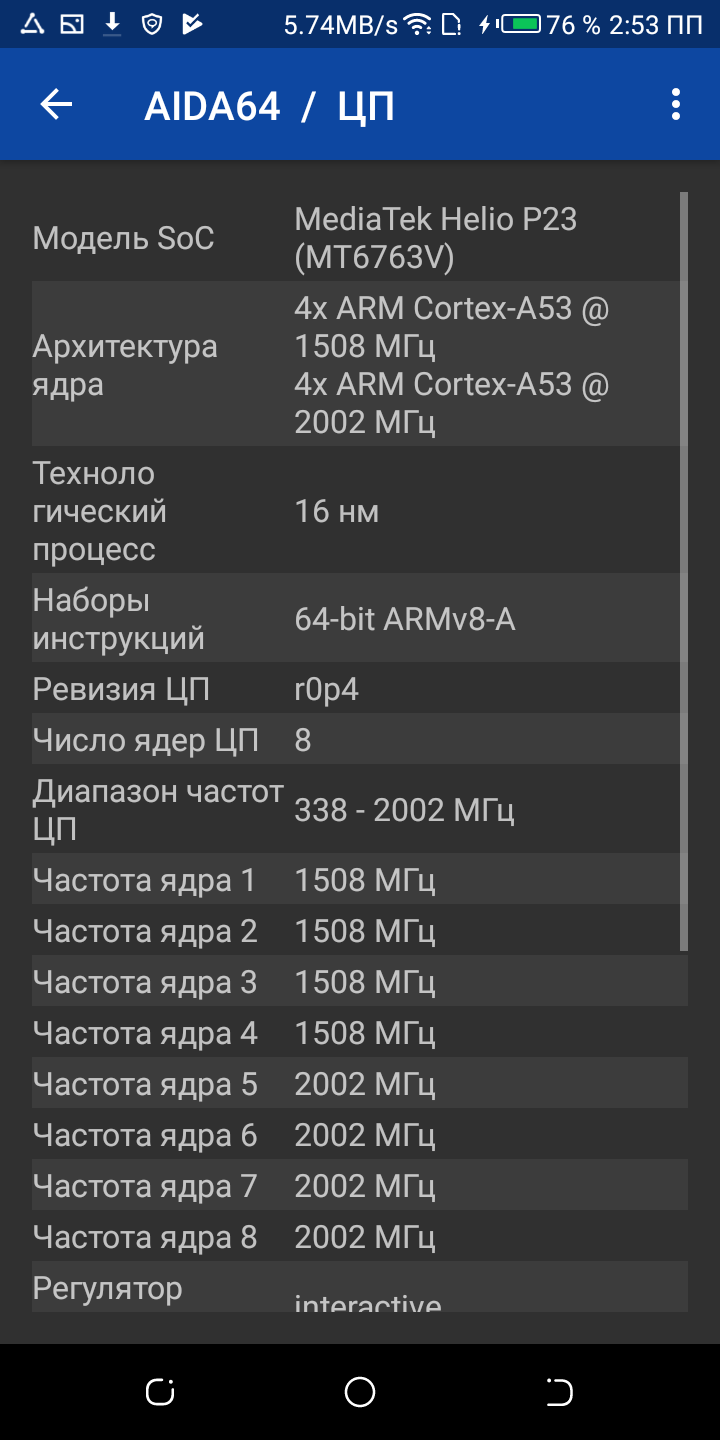Open the three-dot overflow menu
The image size is (720, 1440).
676,105
